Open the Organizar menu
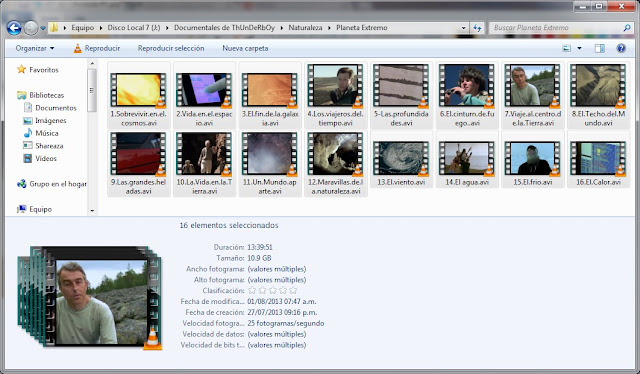The height and width of the screenshot is (374, 640). pyautogui.click(x=35, y=48)
